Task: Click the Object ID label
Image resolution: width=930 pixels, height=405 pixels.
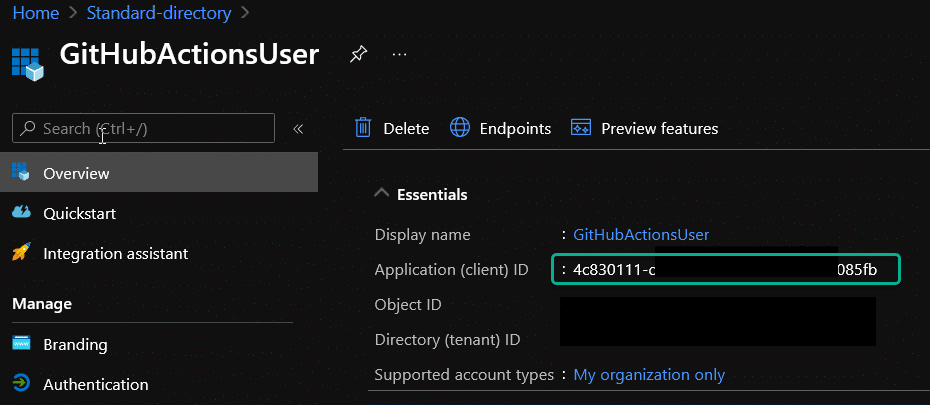Action: [408, 305]
